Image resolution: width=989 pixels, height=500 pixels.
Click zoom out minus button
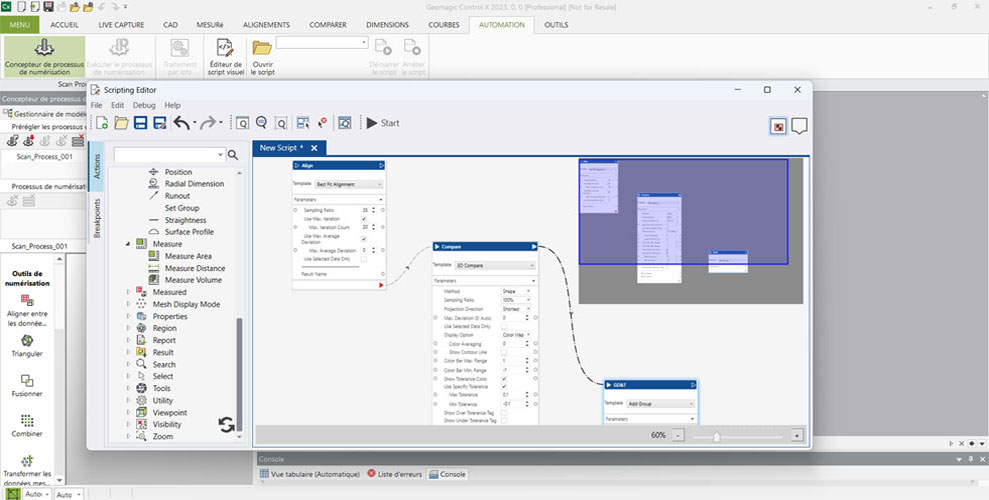click(677, 435)
